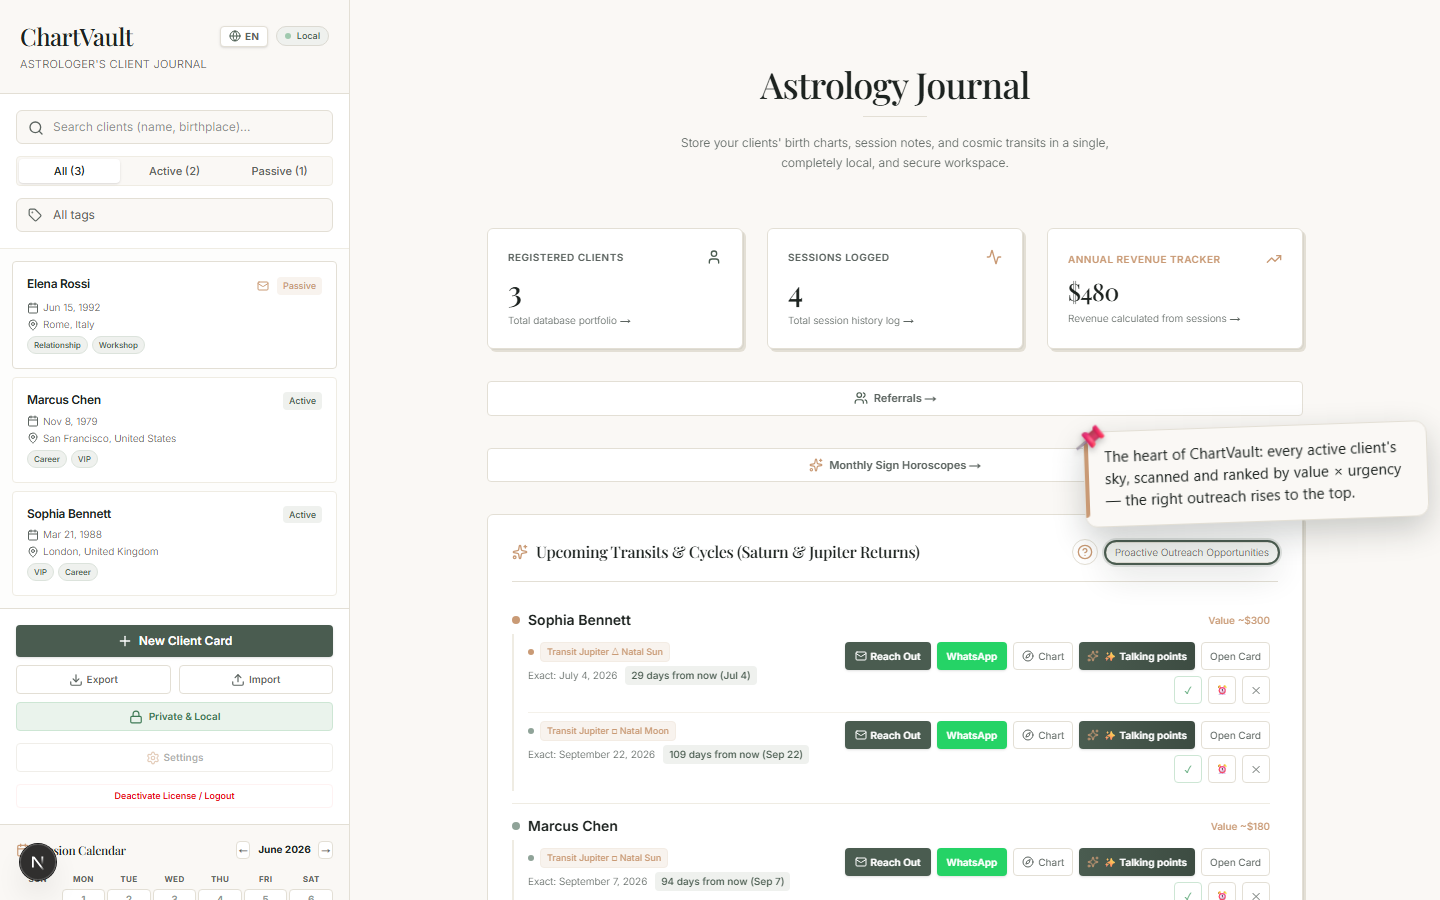Switch to the Passive (1) tab

click(x=279, y=171)
